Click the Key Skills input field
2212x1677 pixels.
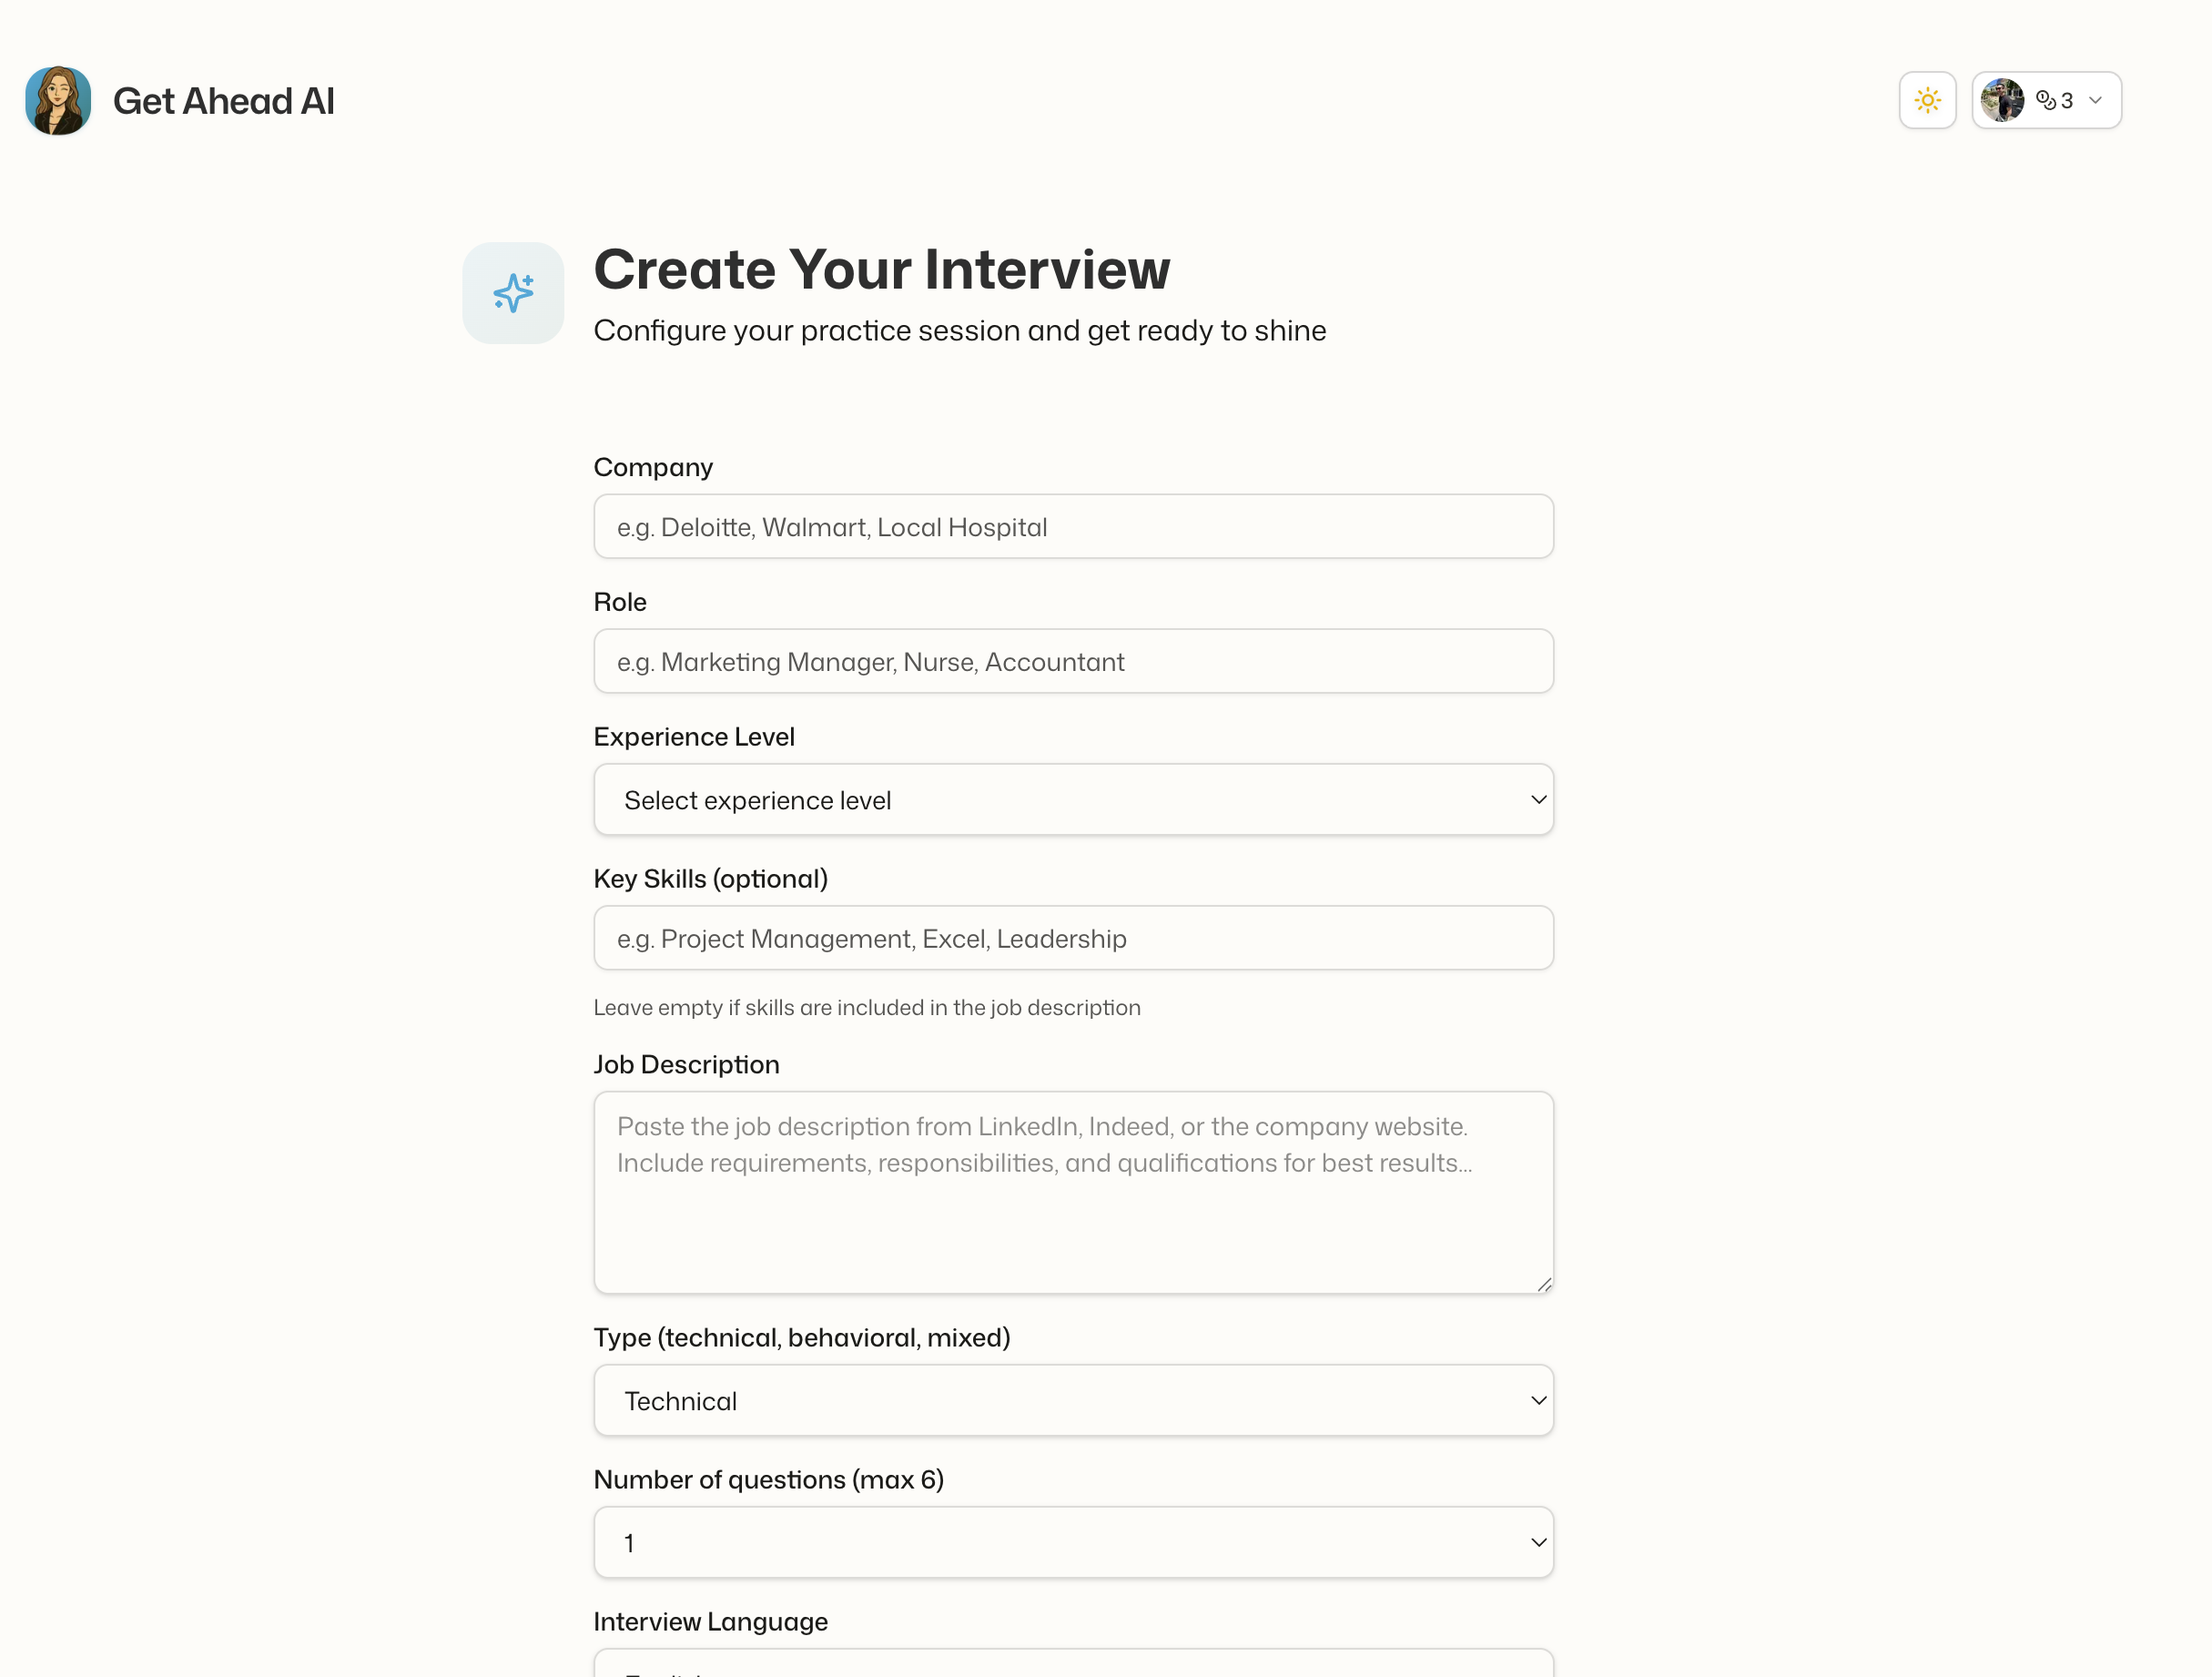click(1073, 938)
